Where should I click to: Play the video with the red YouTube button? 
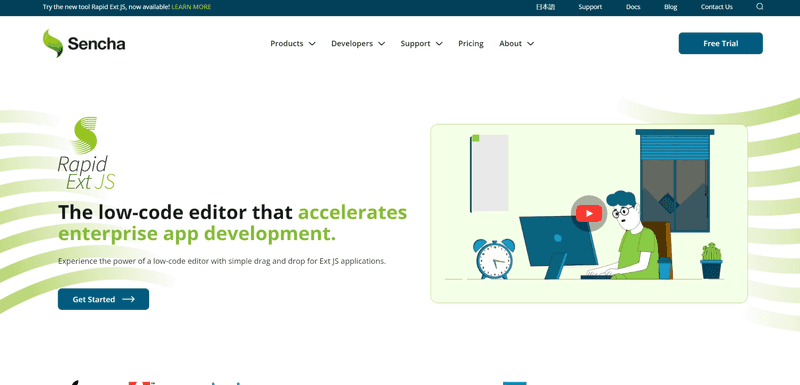pos(589,213)
